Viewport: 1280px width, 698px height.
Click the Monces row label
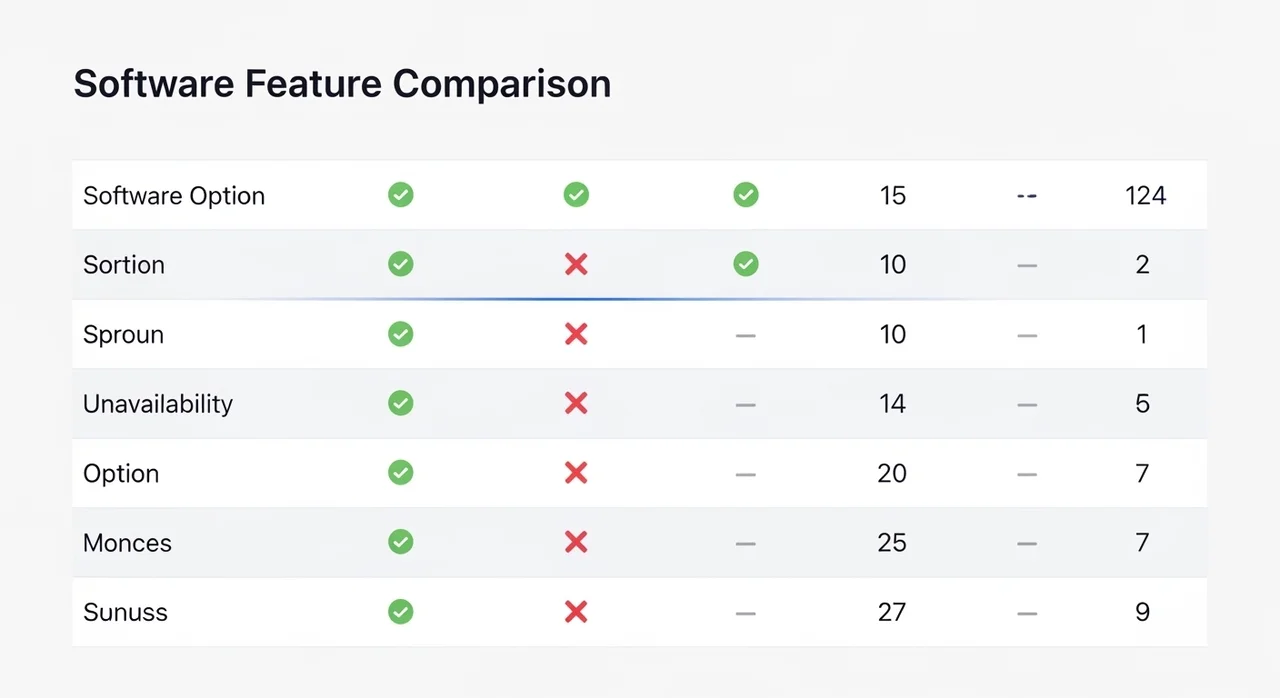(127, 543)
